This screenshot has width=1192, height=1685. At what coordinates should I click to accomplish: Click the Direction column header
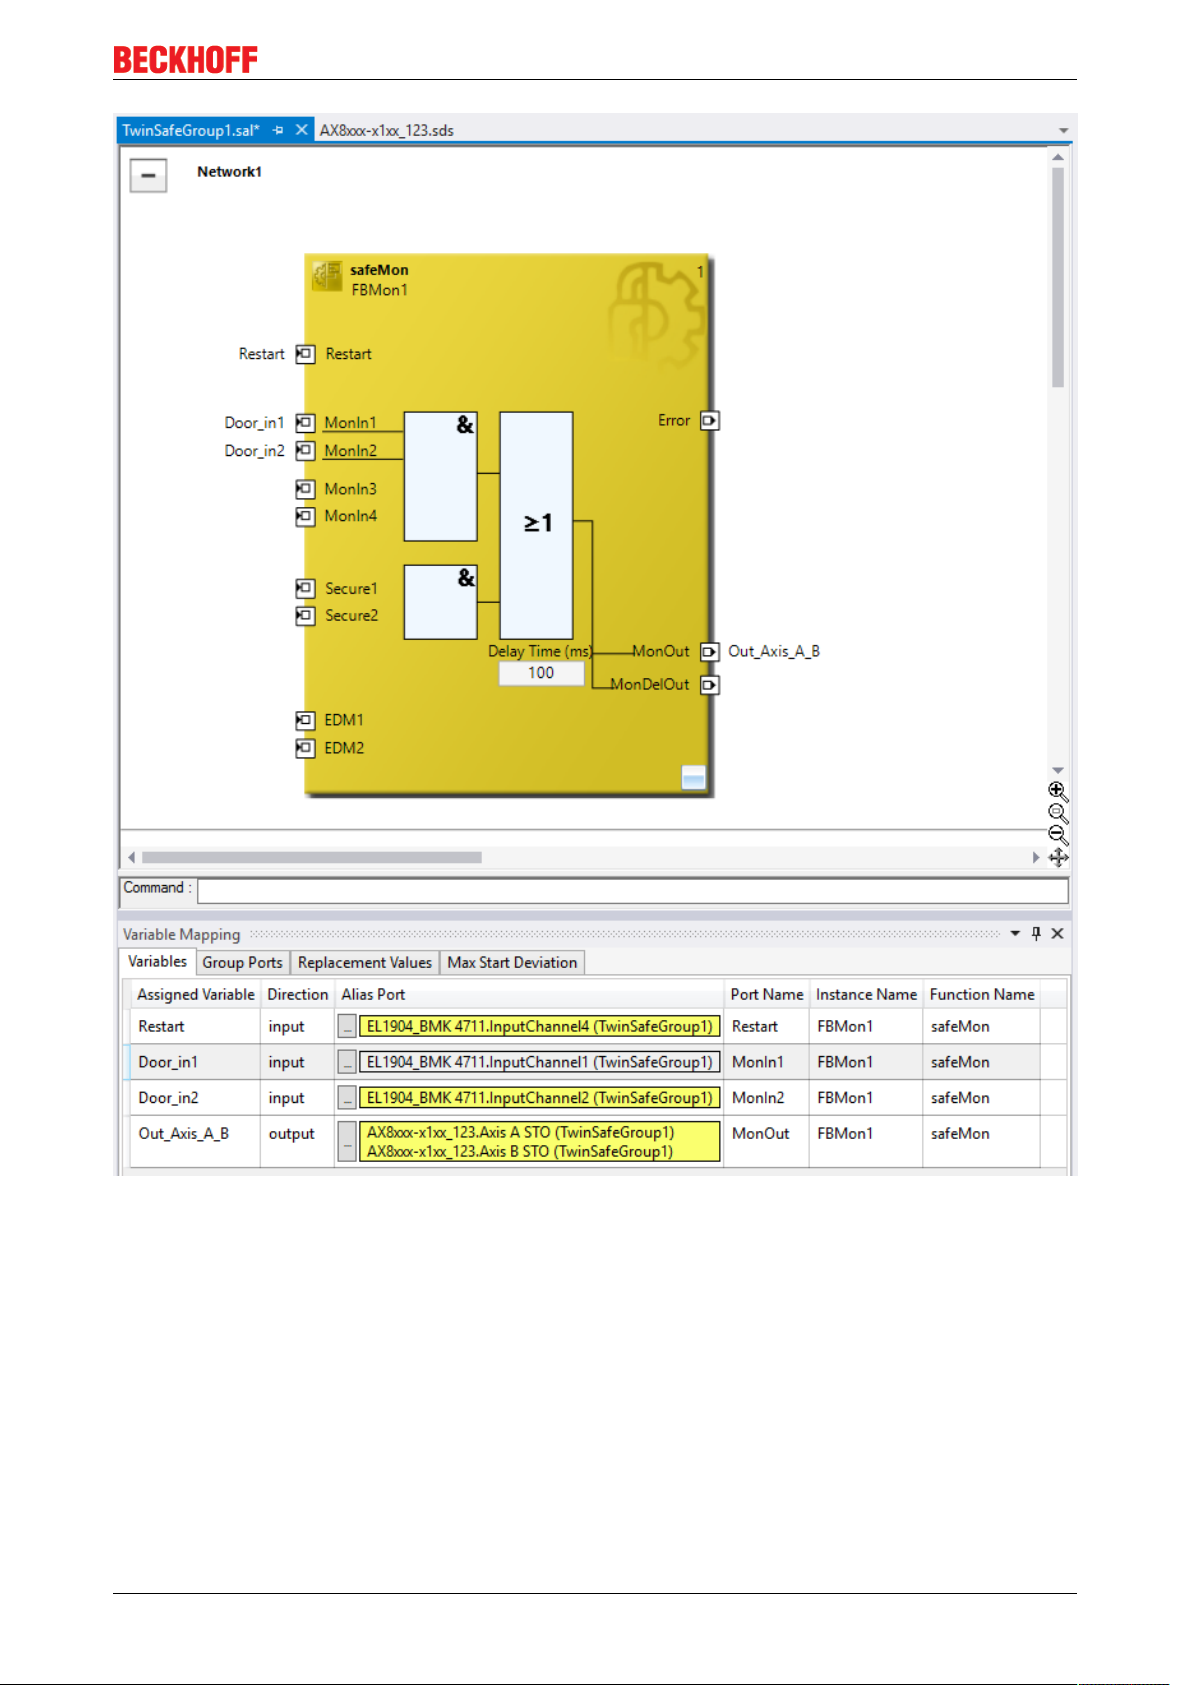click(297, 995)
